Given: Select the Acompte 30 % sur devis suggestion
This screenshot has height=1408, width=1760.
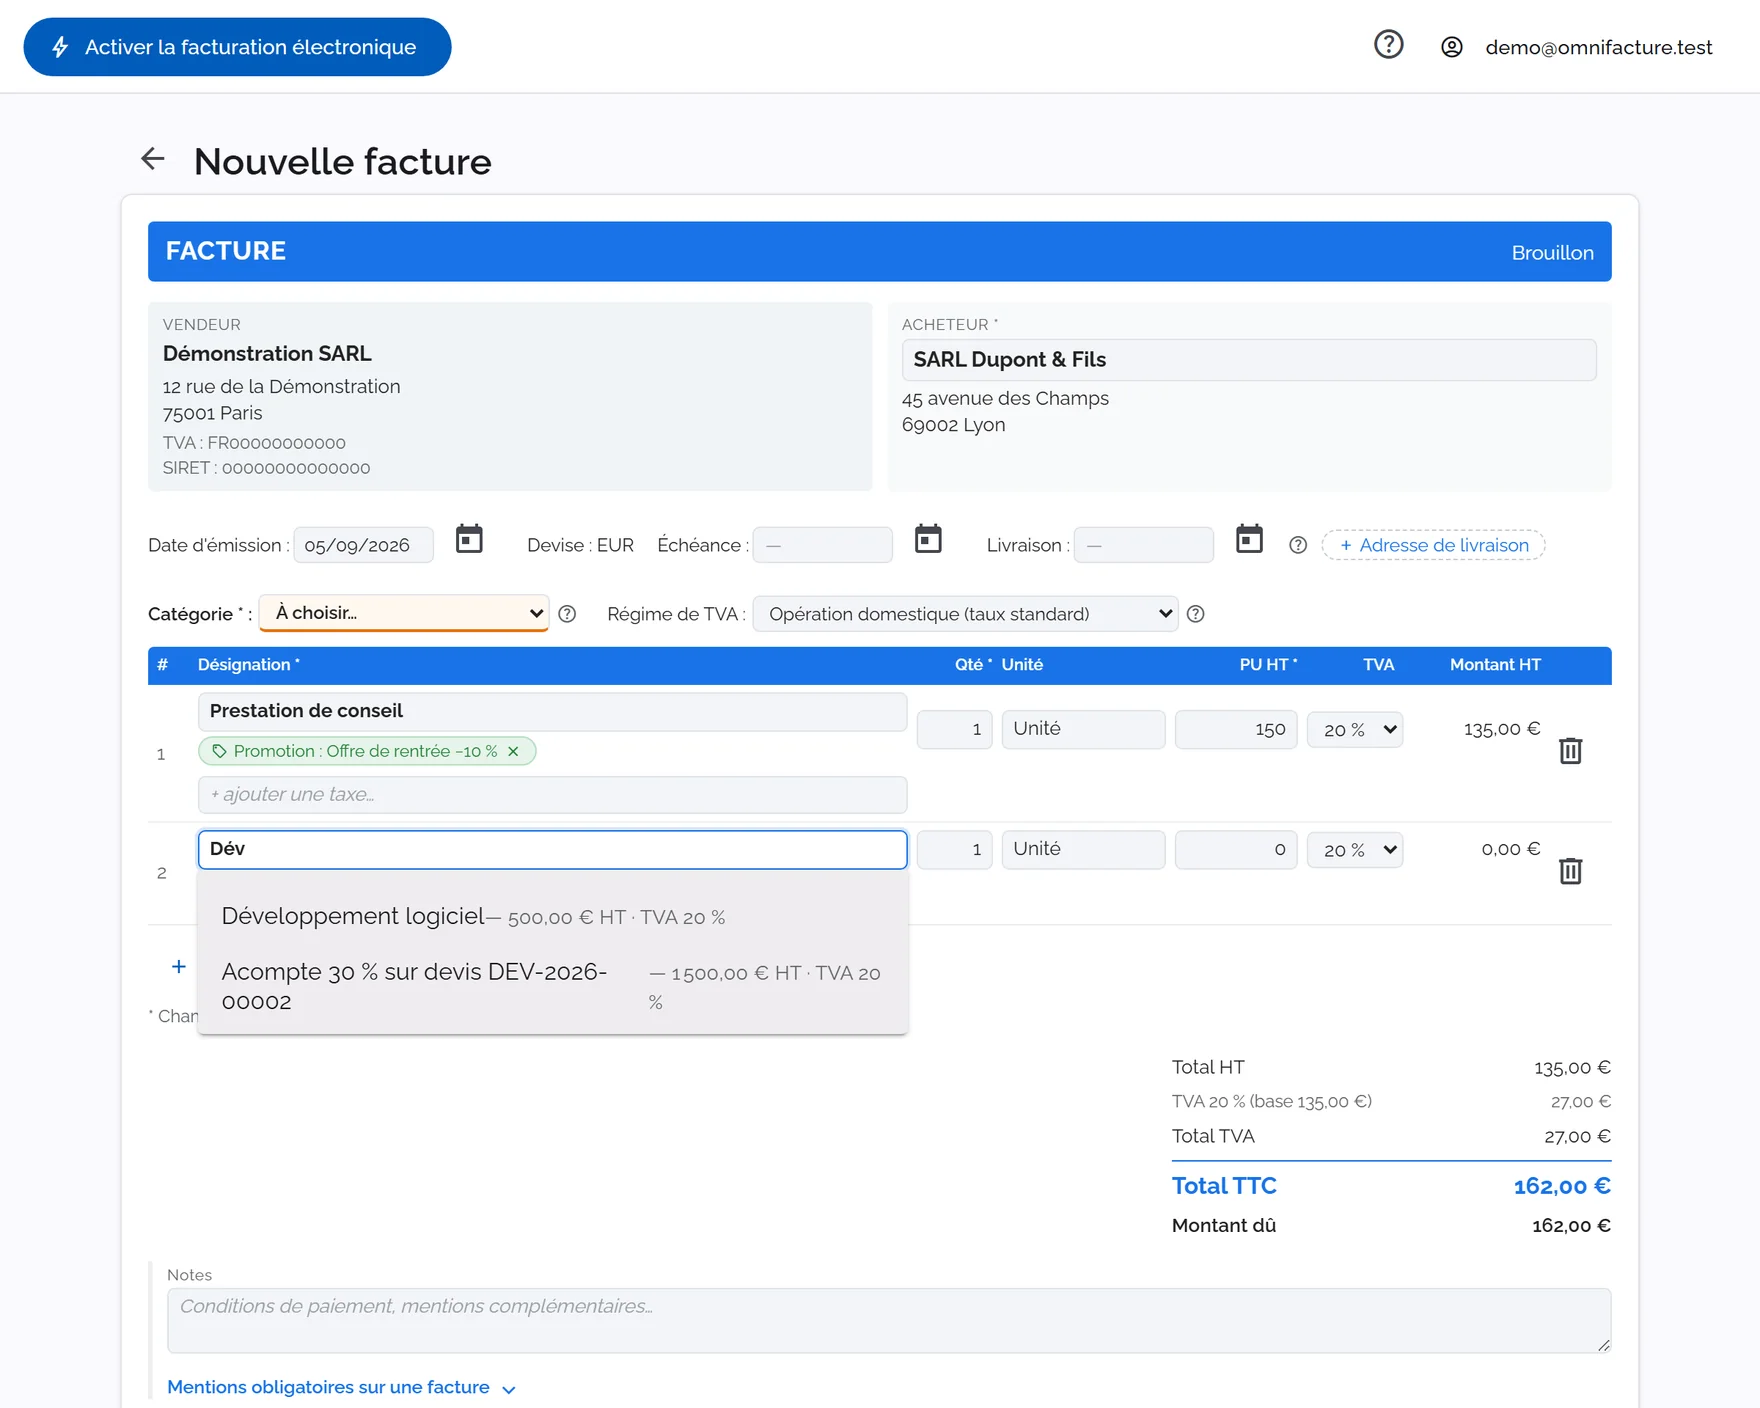Looking at the screenshot, I should click(x=553, y=987).
